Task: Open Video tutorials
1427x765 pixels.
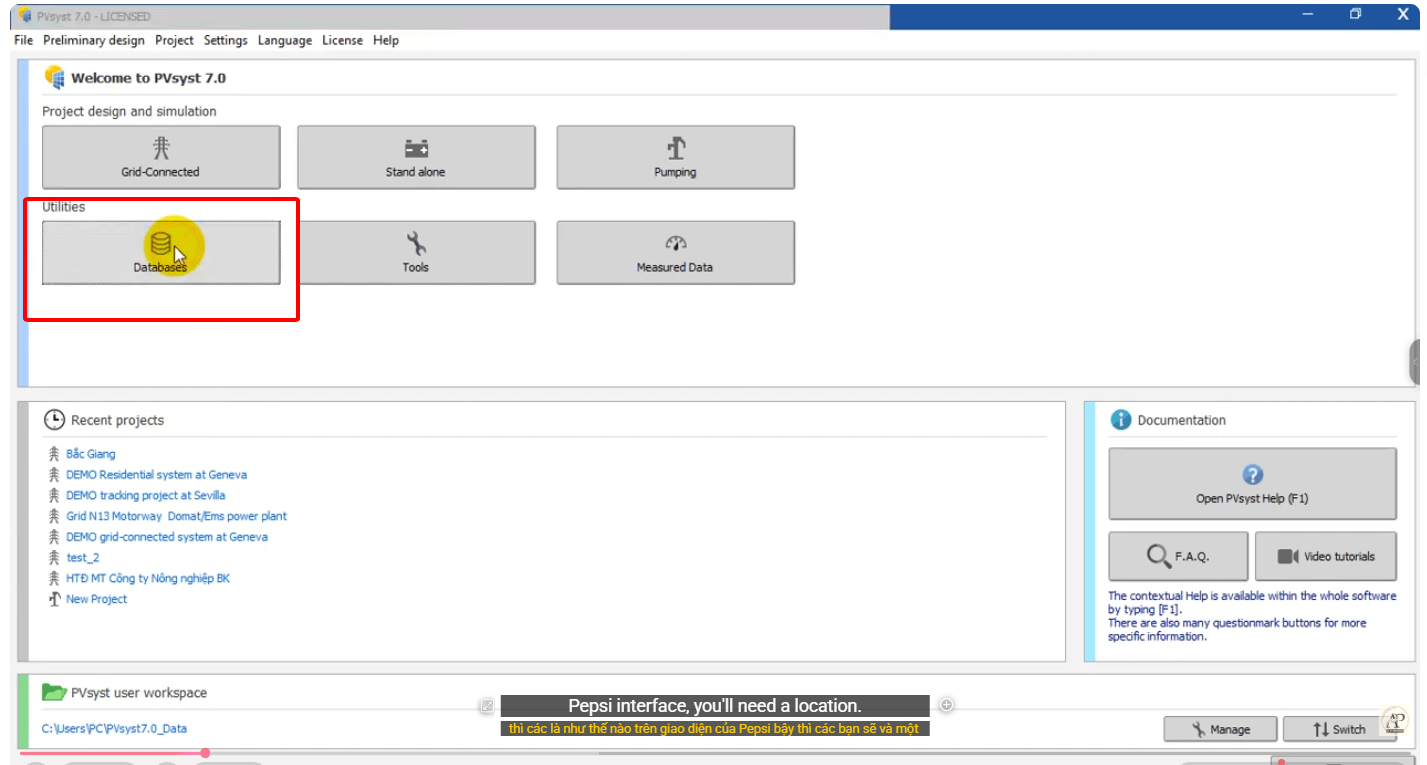Action: [1325, 556]
